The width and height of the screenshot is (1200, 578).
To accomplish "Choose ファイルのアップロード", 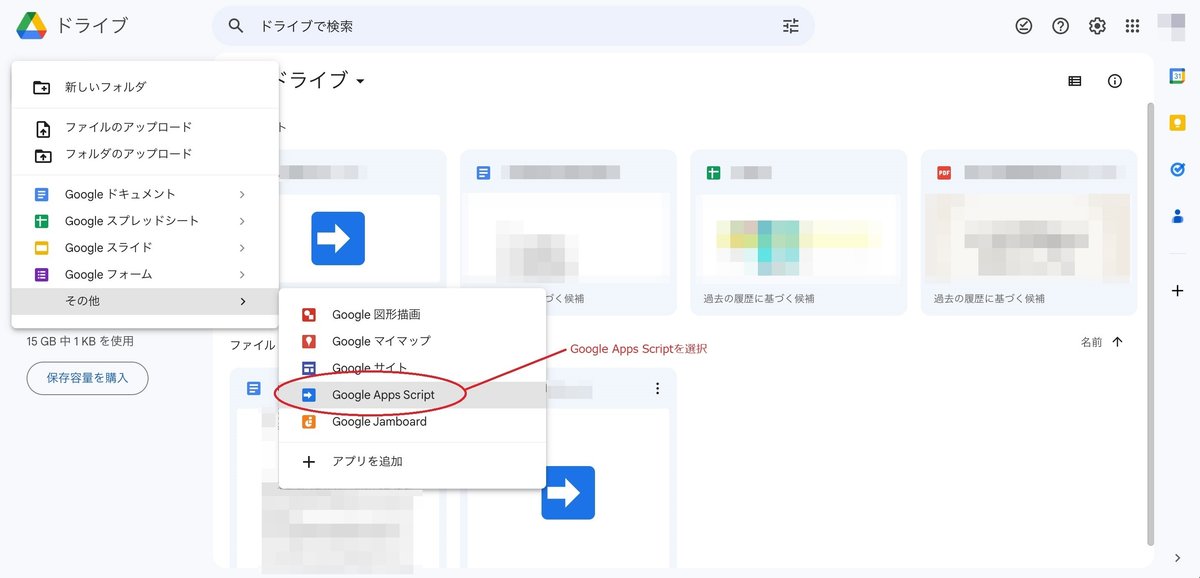I will [145, 128].
